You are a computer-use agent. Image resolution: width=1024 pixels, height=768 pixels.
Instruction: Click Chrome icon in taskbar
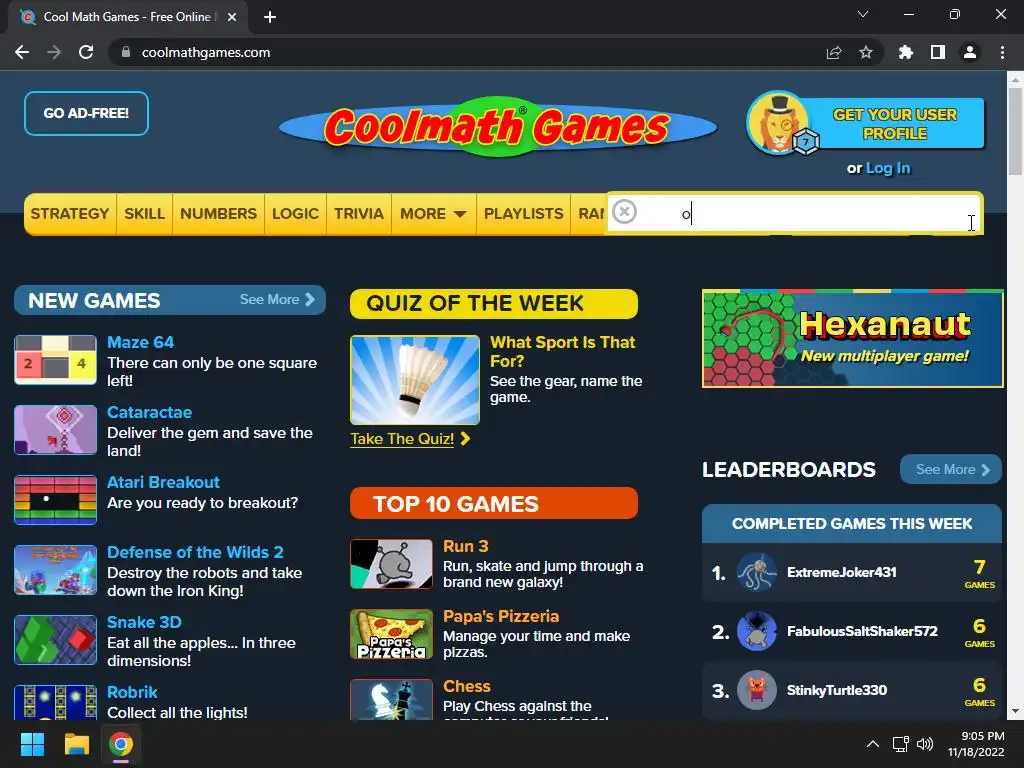click(x=121, y=744)
